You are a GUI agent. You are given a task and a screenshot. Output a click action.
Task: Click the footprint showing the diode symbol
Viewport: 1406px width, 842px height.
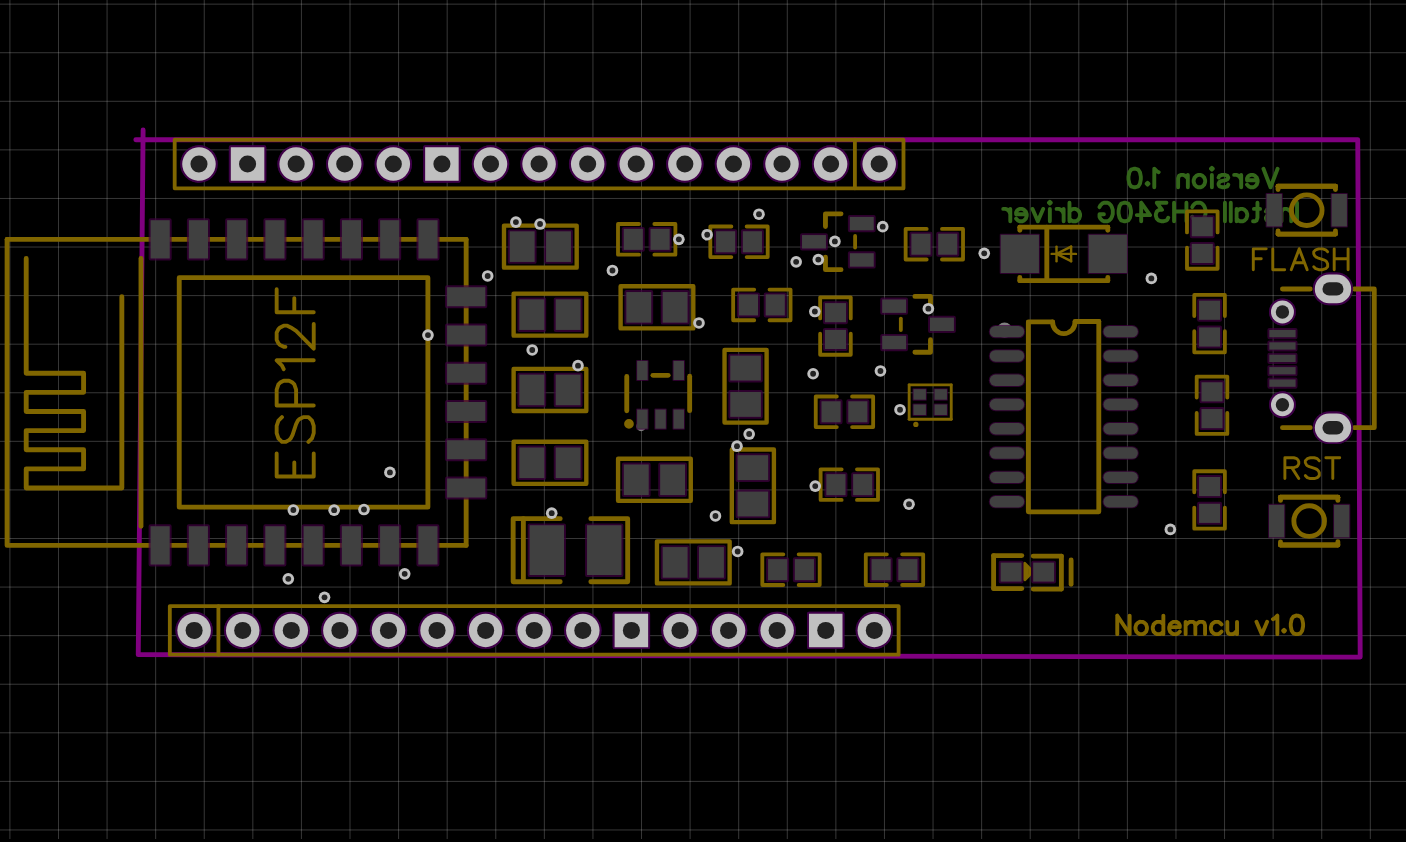(1063, 254)
